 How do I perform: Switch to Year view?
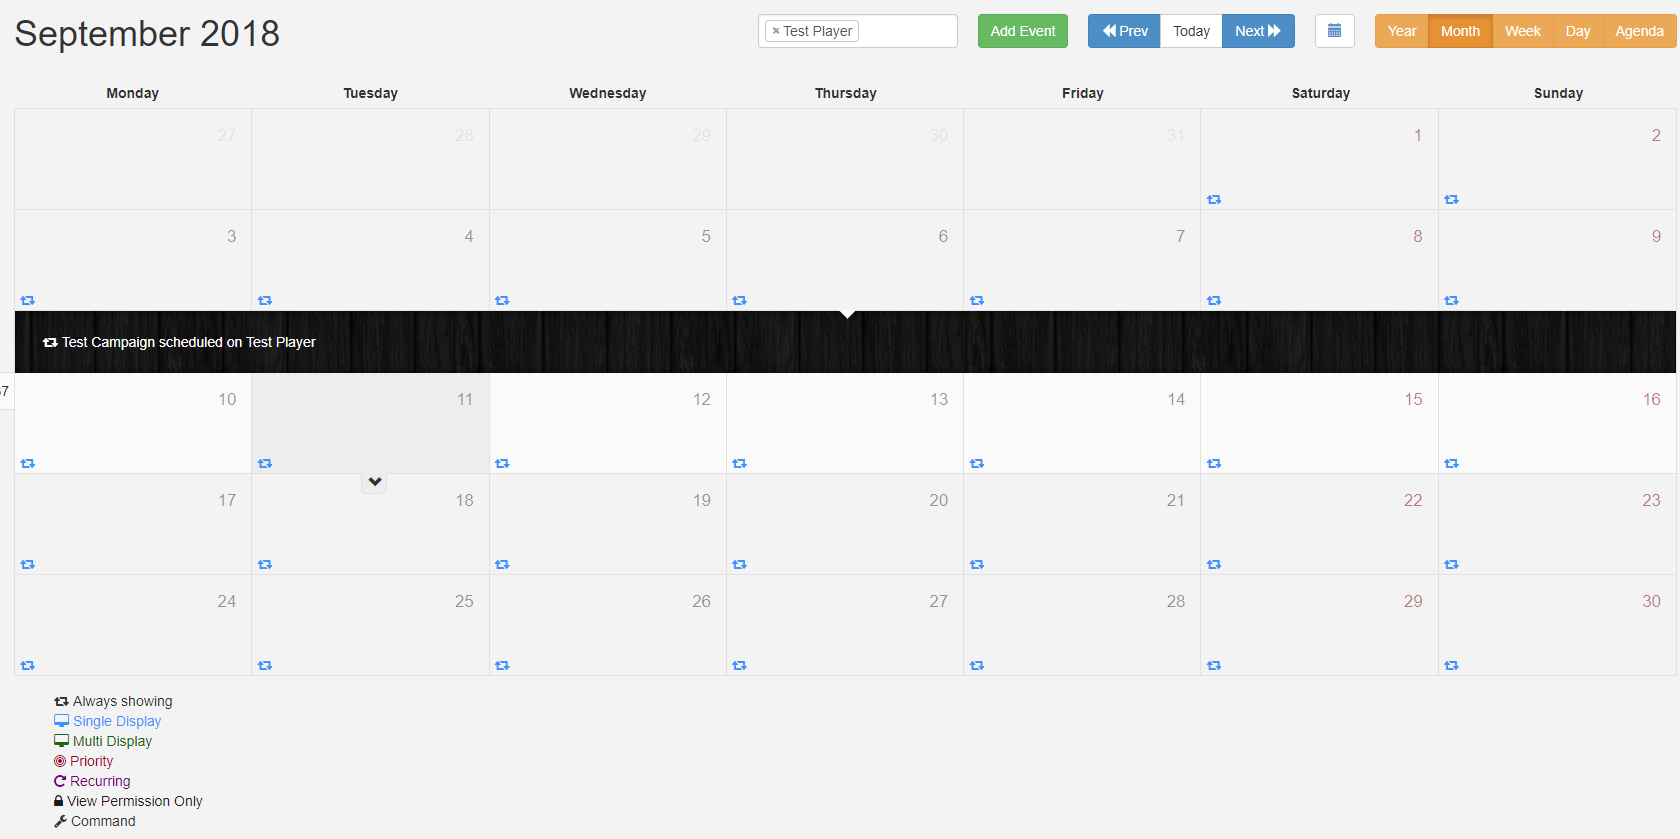1401,31
